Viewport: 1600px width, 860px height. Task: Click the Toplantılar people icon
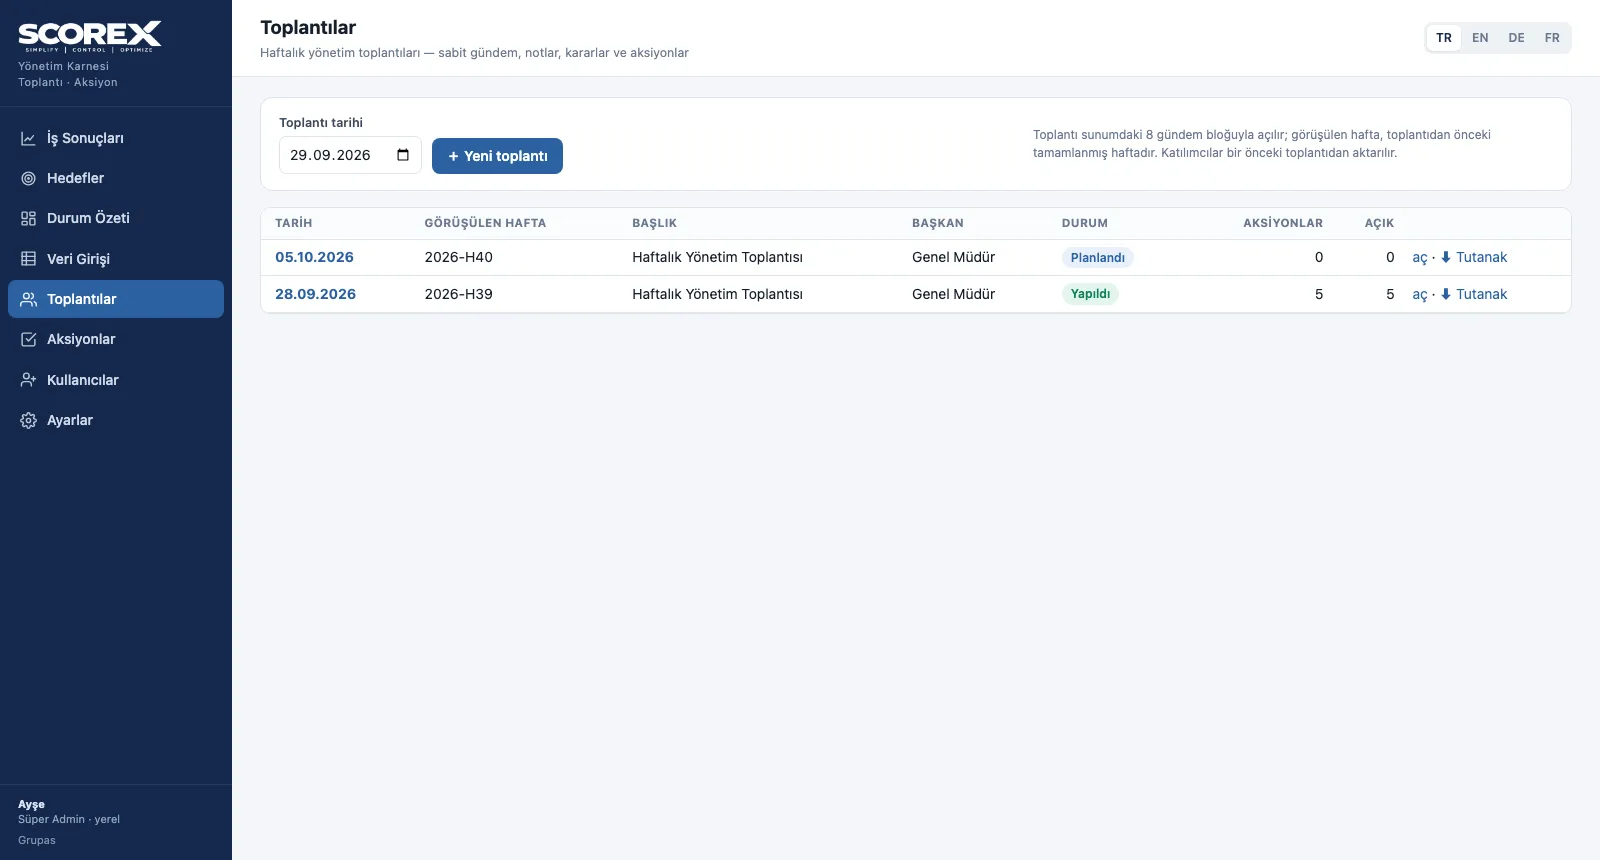click(x=29, y=299)
